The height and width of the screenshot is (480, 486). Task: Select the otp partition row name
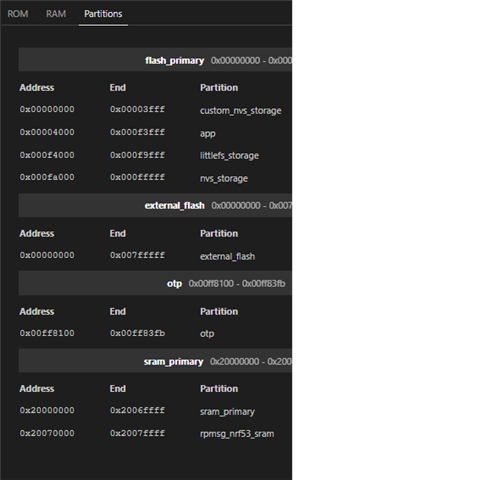pyautogui.click(x=207, y=334)
